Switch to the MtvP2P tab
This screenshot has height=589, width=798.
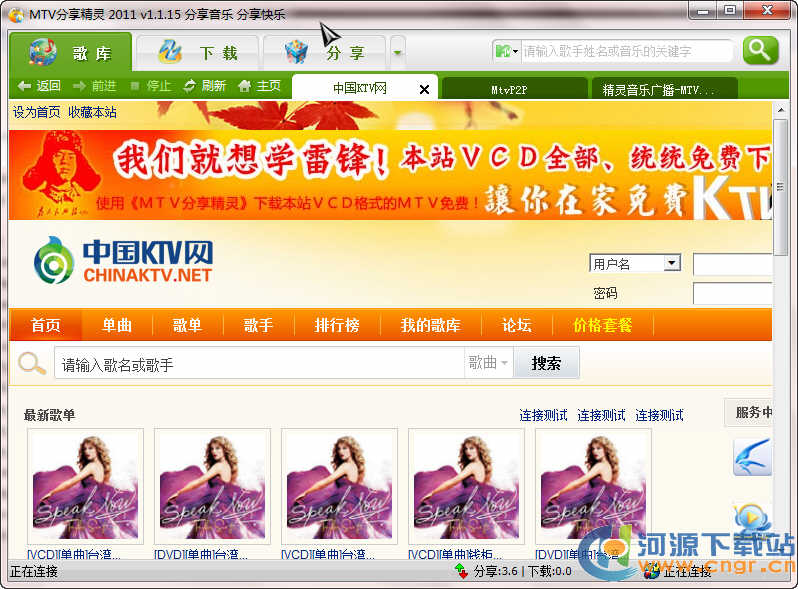514,90
